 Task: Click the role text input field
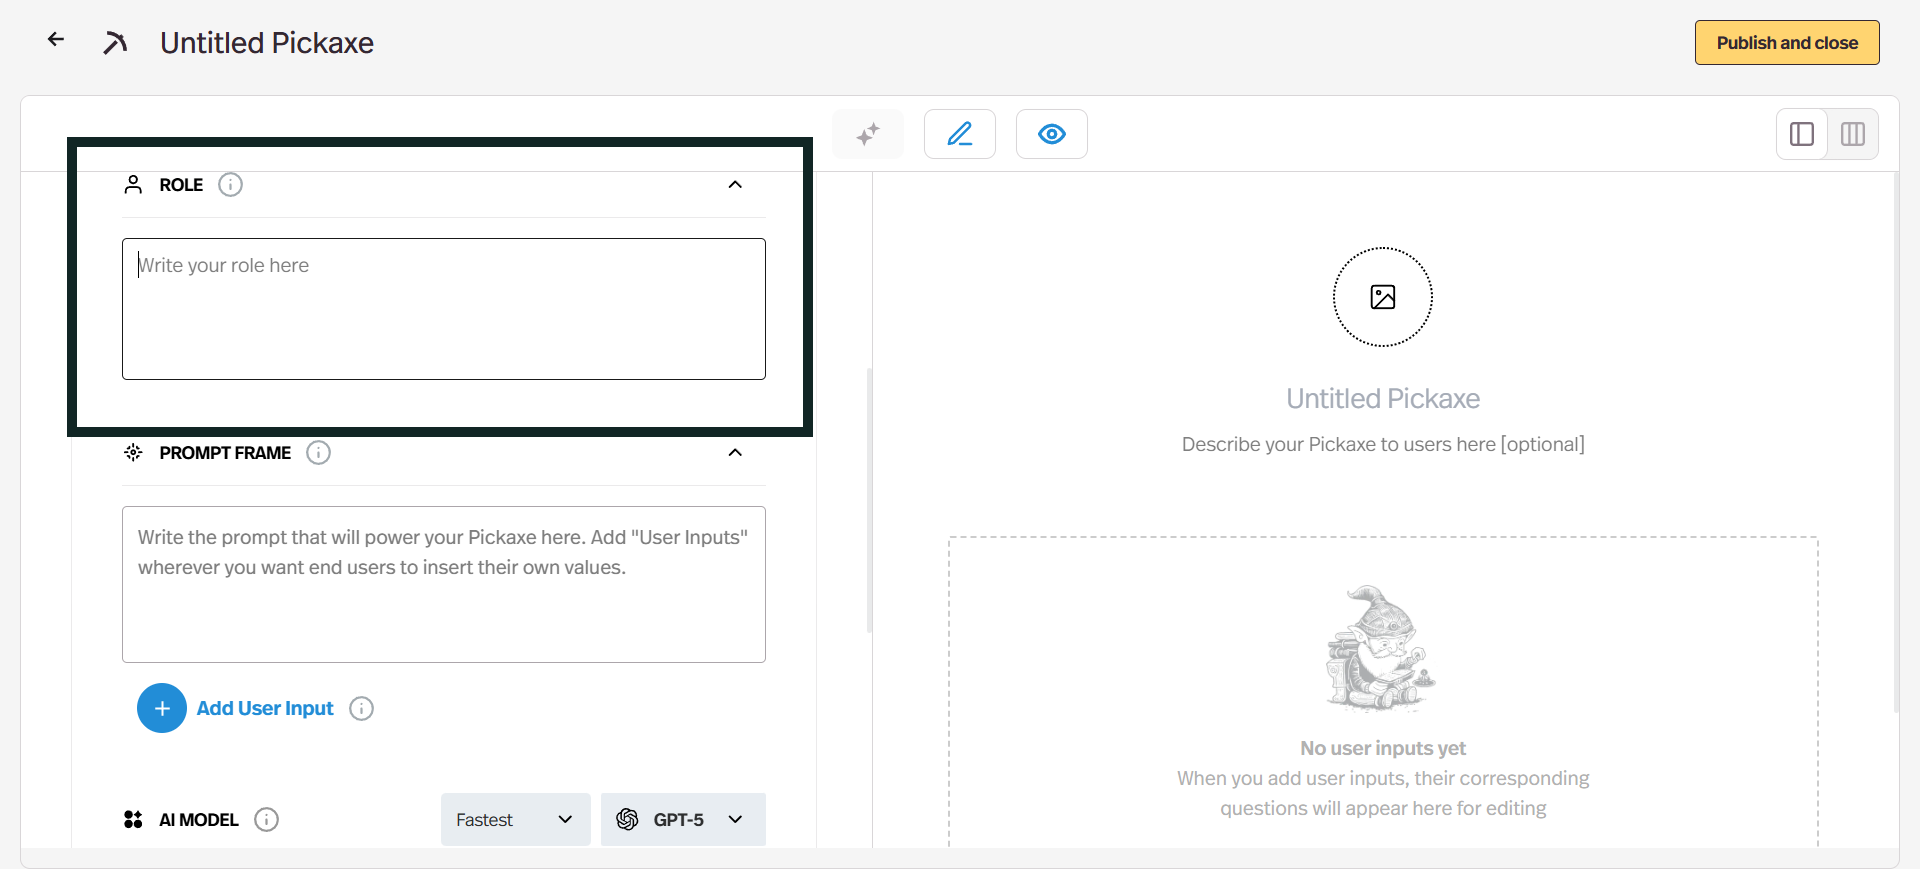[x=443, y=308]
